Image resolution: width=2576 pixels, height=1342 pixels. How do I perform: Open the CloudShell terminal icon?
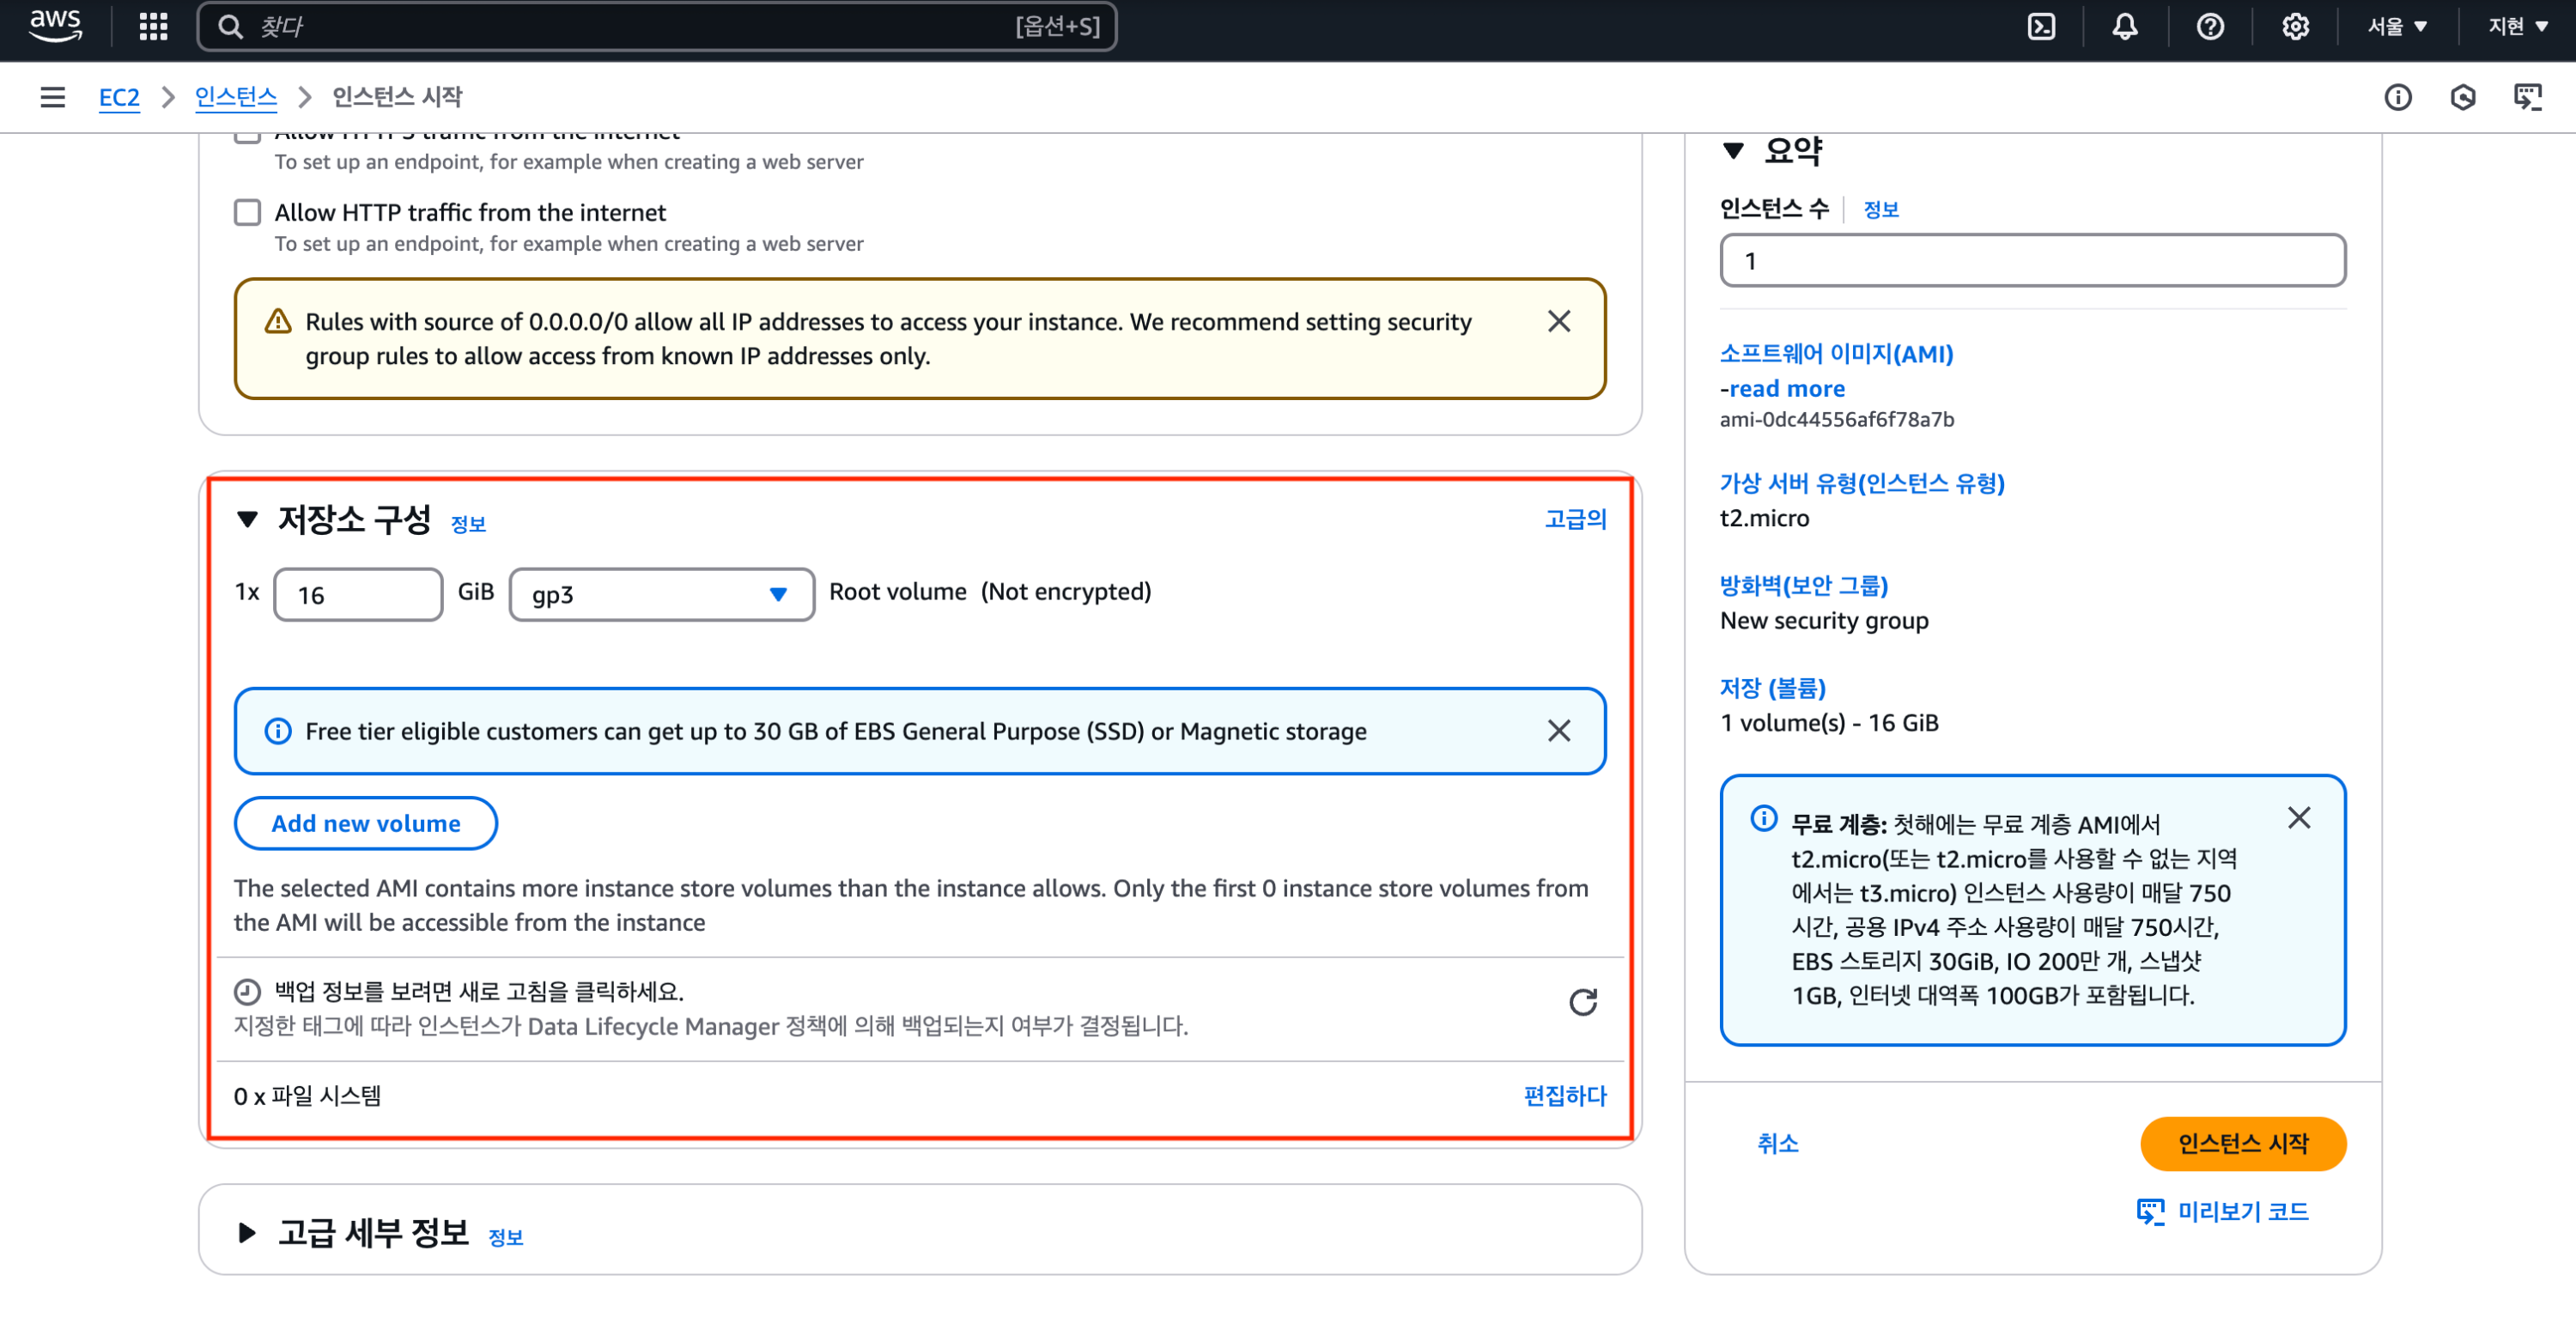point(2041,26)
